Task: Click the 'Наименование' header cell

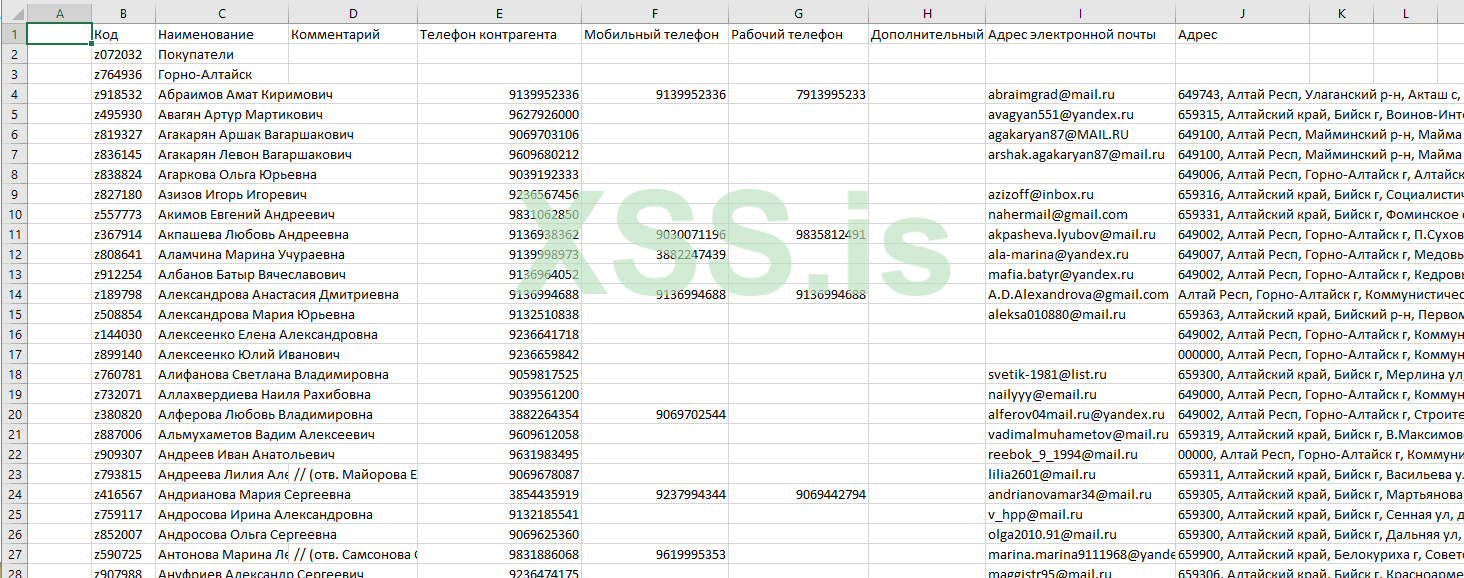Action: coord(222,34)
